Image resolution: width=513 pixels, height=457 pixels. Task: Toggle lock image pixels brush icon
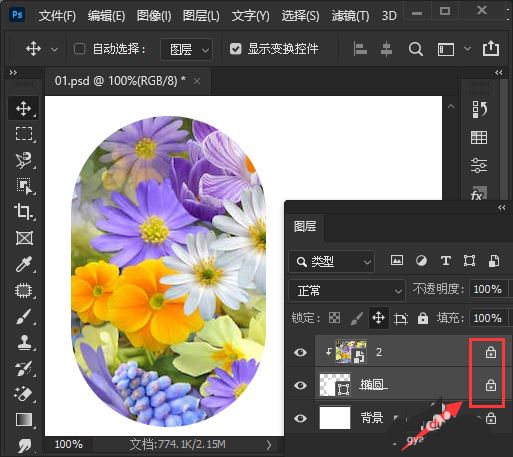pos(357,318)
